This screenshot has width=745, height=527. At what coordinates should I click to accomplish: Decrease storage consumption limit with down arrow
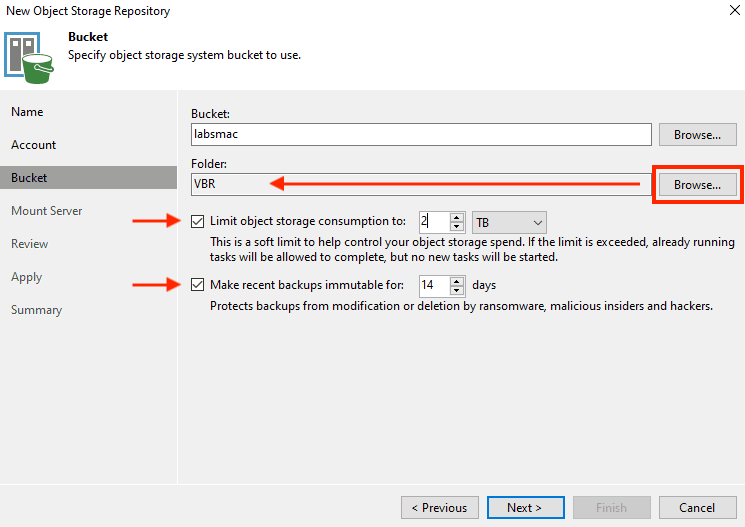coord(457,227)
